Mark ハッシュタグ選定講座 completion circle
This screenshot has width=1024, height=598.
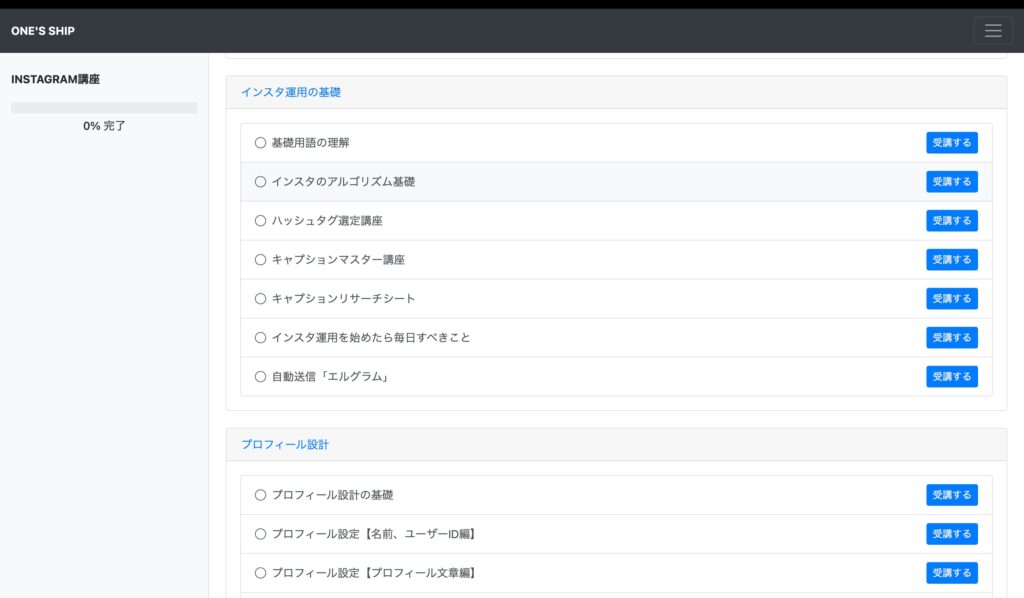coord(261,221)
